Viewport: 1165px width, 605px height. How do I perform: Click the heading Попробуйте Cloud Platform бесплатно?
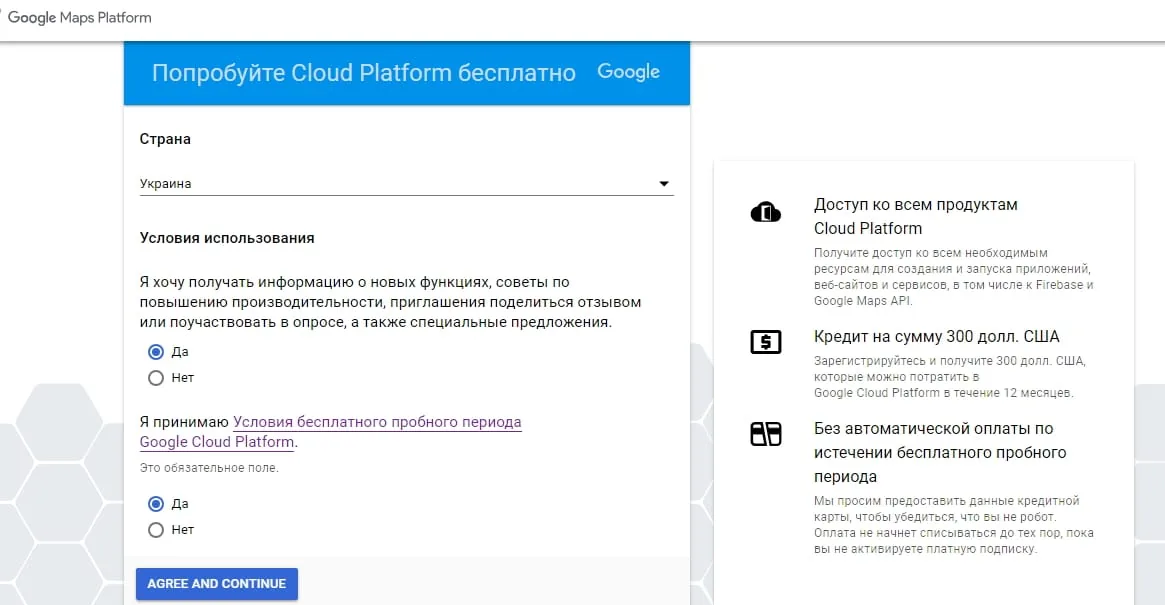(364, 73)
